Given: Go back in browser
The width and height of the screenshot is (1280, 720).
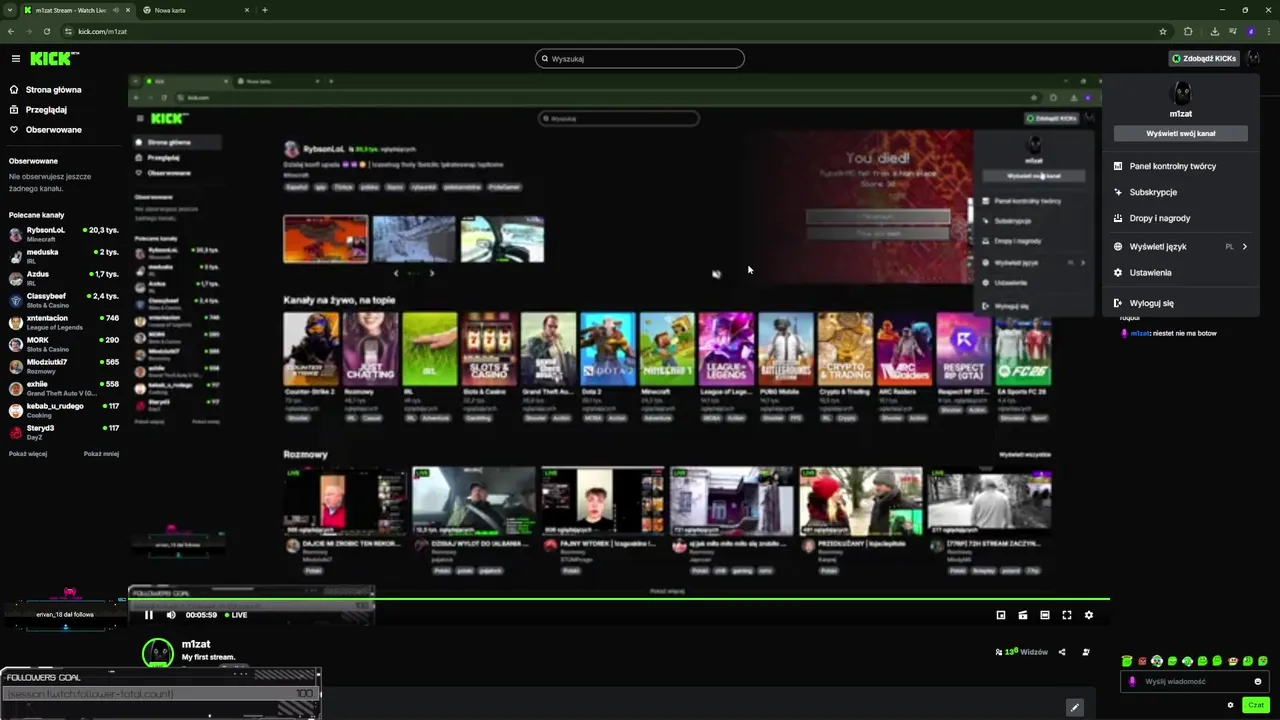Looking at the screenshot, I should click(x=11, y=31).
